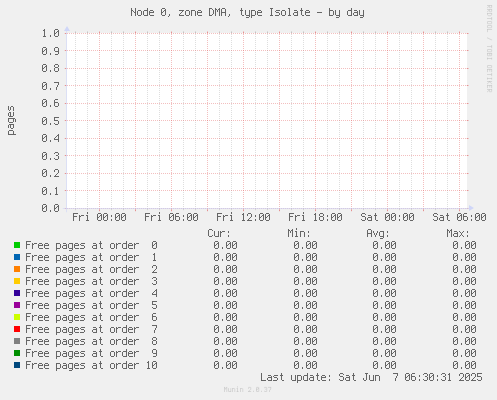
Task: Select the 'Free pages at order 9' label
Action: pos(91,354)
